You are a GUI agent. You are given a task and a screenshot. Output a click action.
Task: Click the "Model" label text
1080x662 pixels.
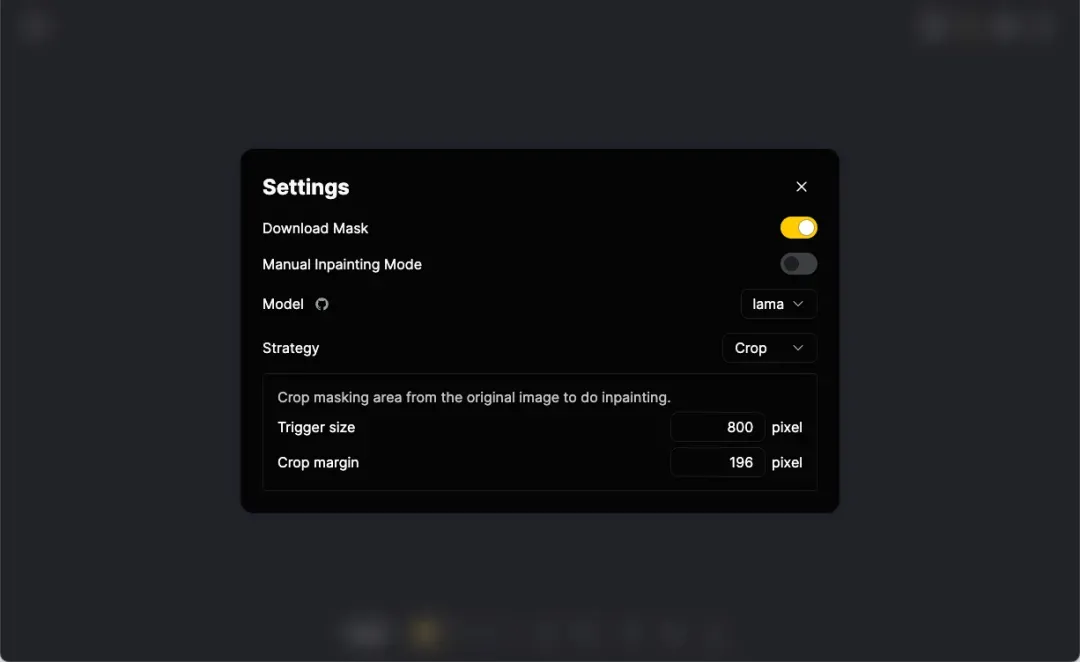click(x=283, y=304)
